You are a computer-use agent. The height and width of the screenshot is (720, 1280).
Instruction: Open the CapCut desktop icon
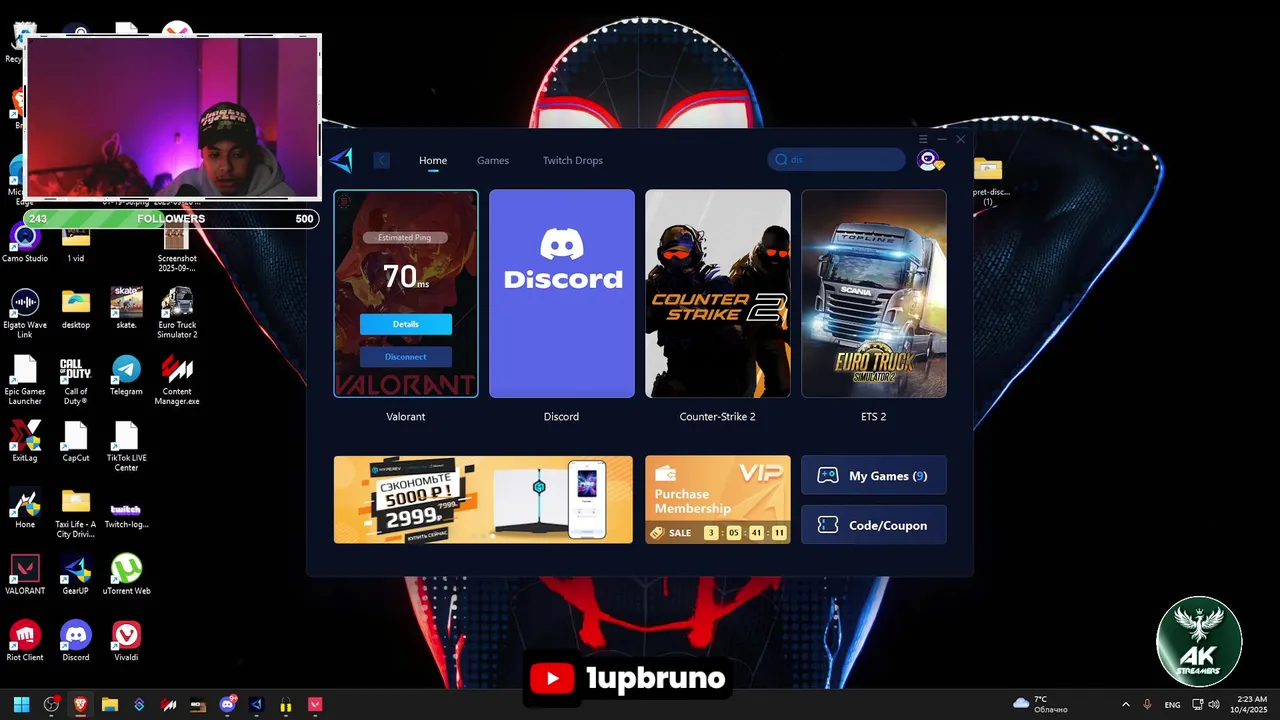tap(76, 441)
